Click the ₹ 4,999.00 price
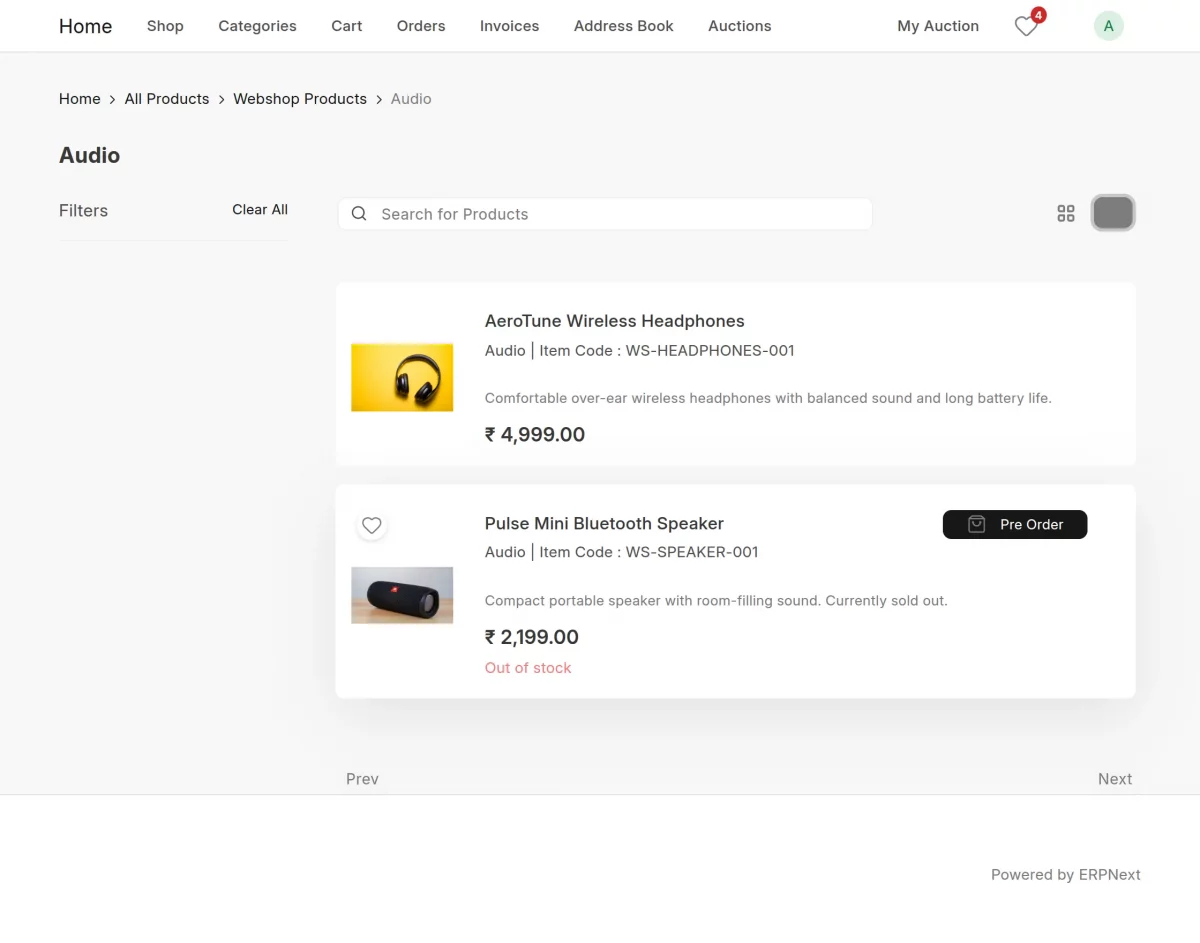This screenshot has height=943, width=1200. tap(535, 435)
